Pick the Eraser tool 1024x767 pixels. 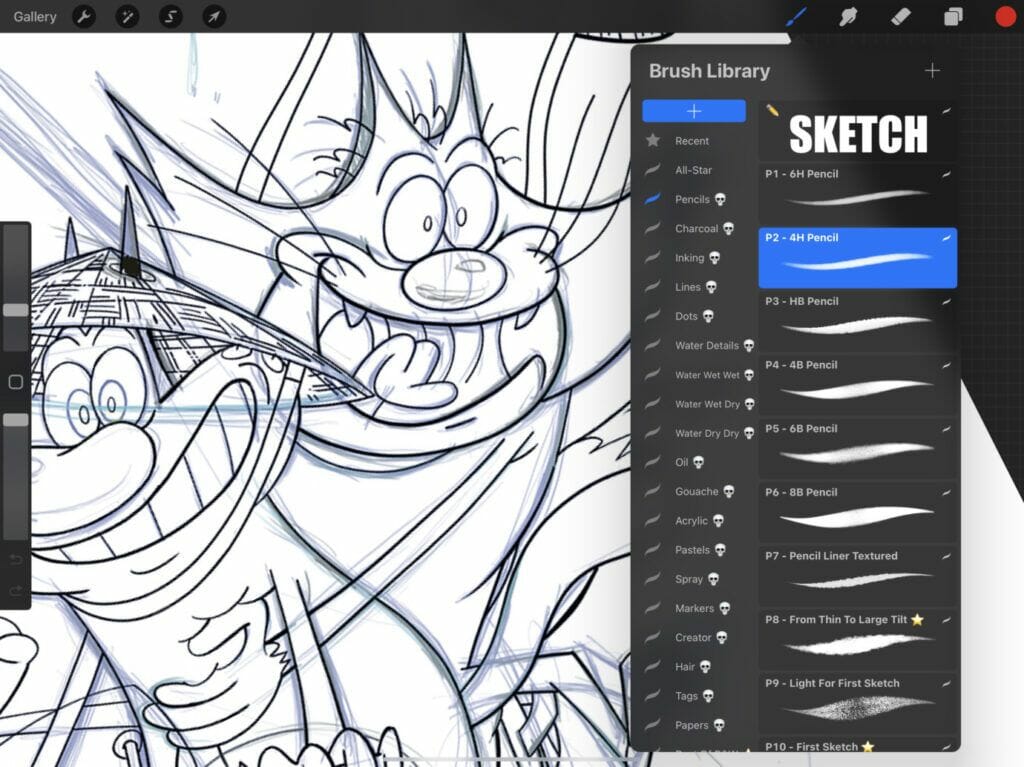coord(901,16)
